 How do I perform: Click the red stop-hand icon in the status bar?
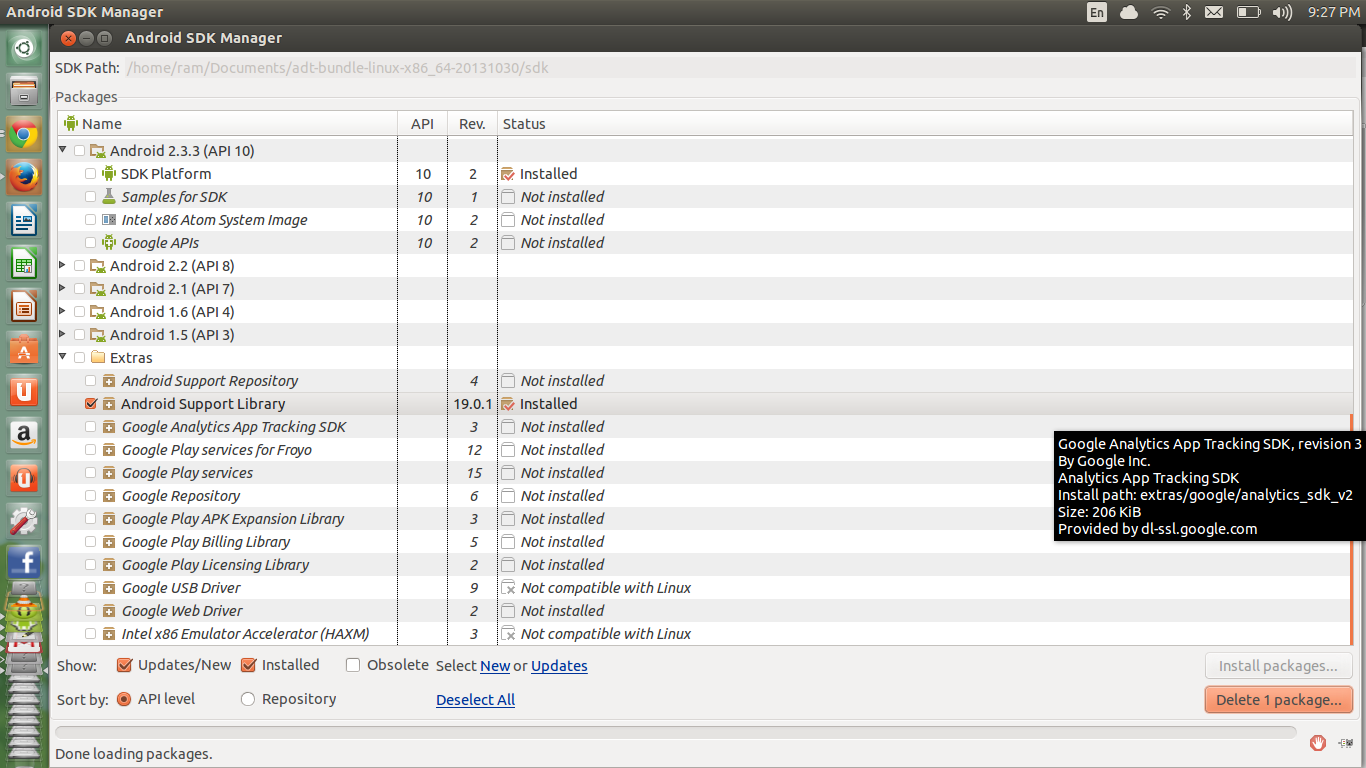(1318, 743)
